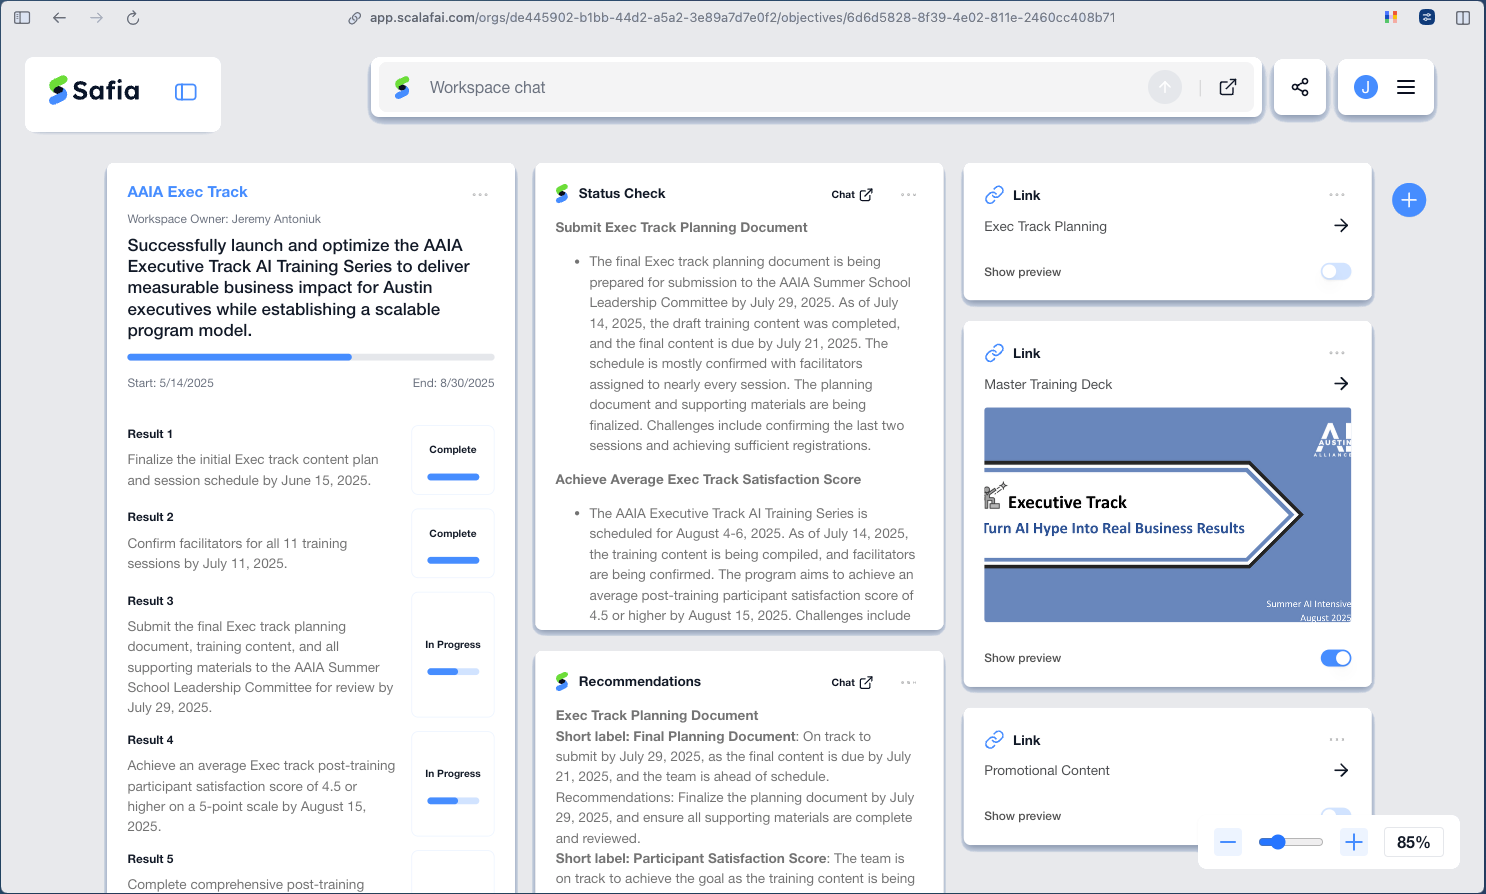1486x894 pixels.
Task: Click the browser split view icon
Action: [1463, 18]
